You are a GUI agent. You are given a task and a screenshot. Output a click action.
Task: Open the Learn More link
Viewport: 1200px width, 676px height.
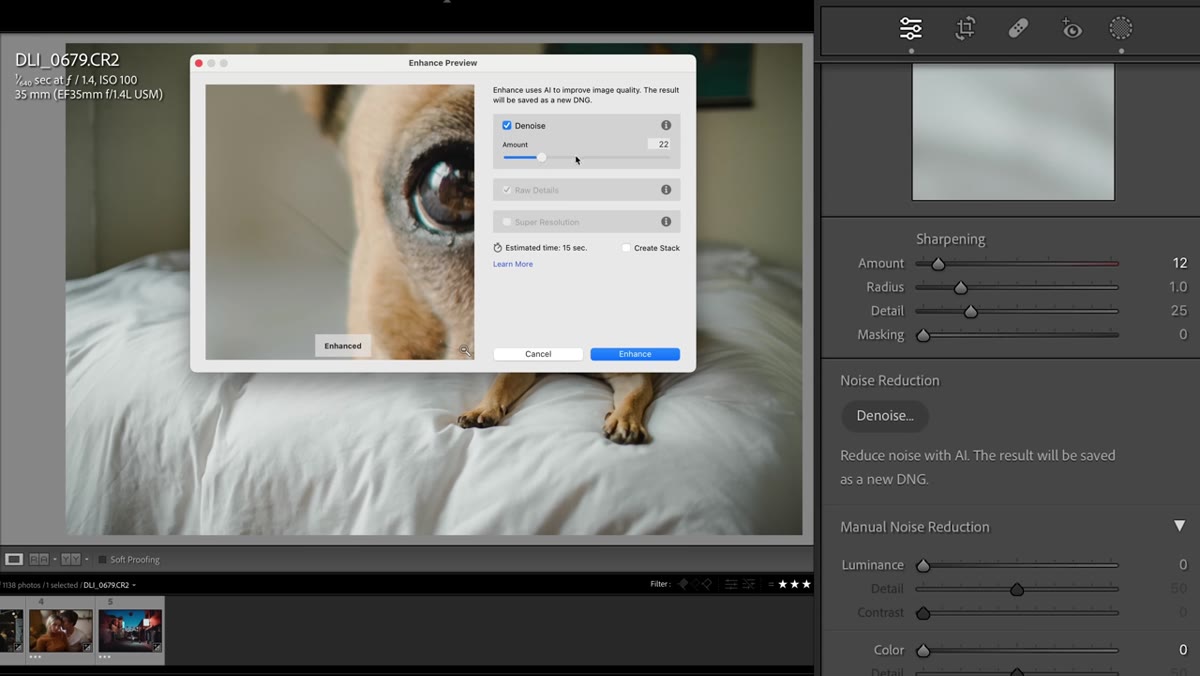[513, 264]
